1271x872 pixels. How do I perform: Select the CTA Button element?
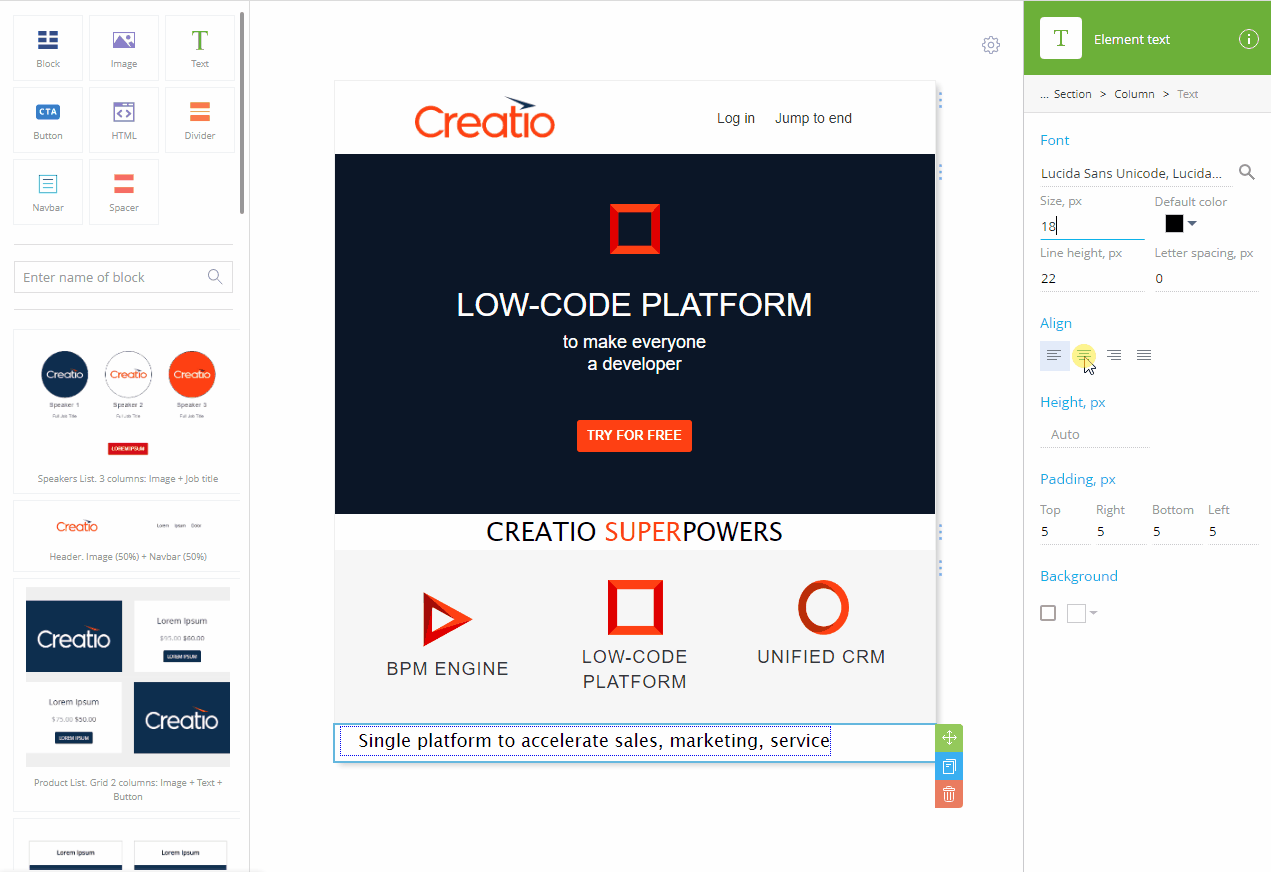[48, 120]
